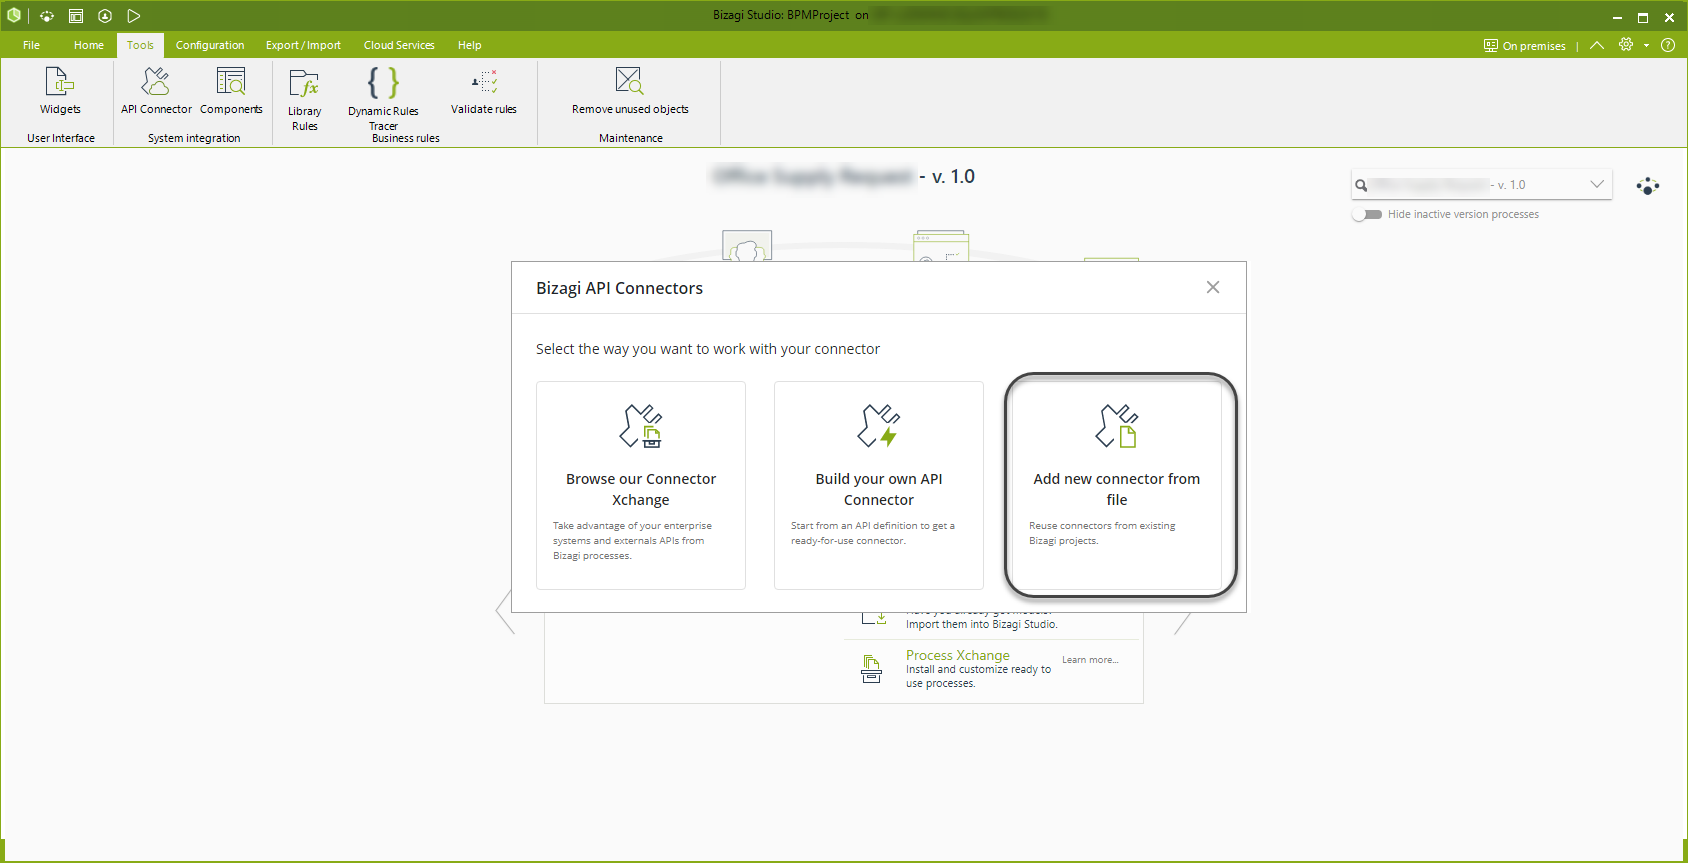
Task: Choose Add new connector from file card
Action: (x=1117, y=485)
